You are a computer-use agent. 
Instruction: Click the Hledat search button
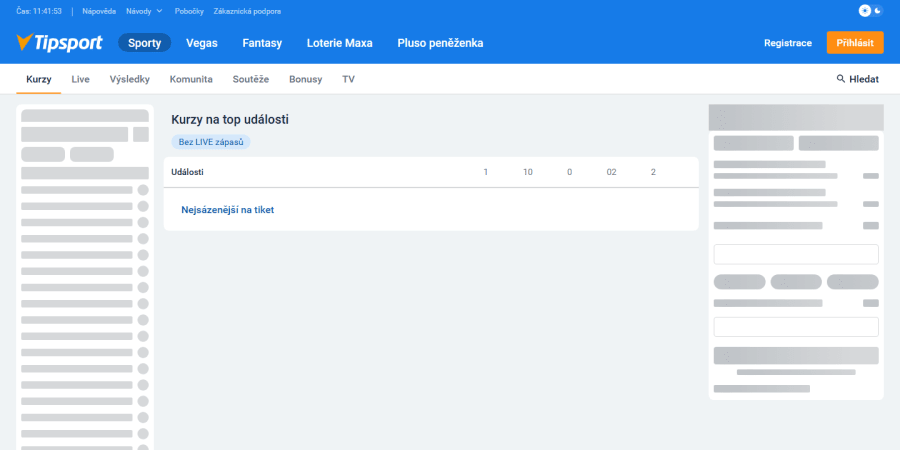(x=858, y=79)
